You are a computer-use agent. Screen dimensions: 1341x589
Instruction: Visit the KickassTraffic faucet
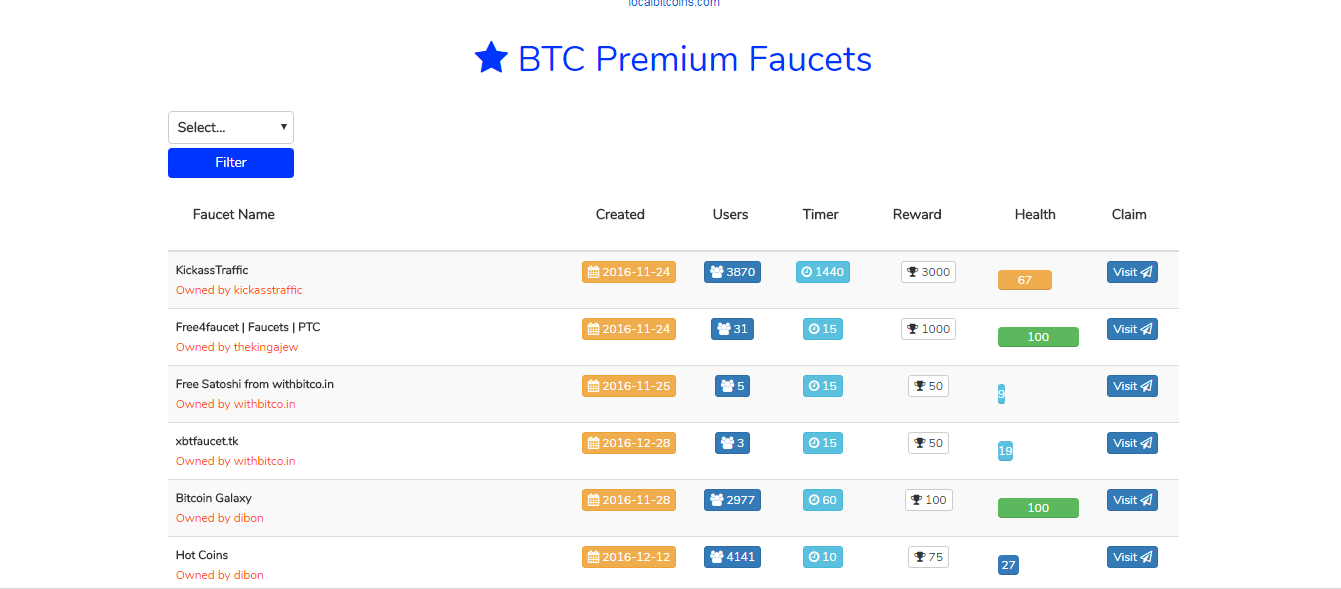point(1132,272)
